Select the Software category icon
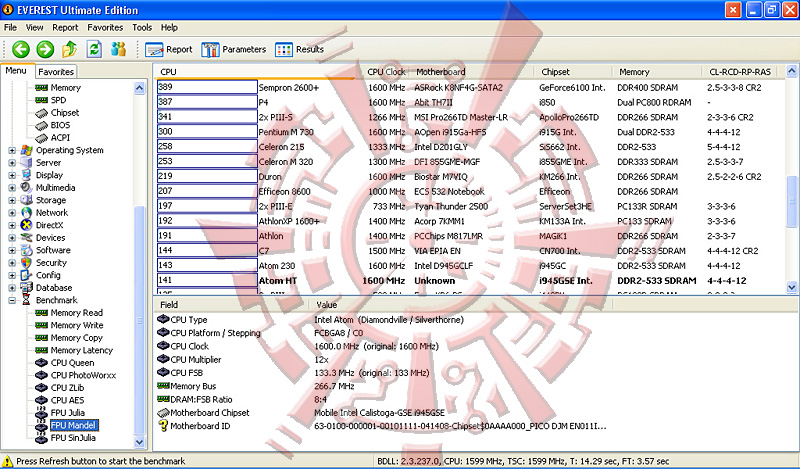This screenshot has width=800, height=469. pyautogui.click(x=27, y=251)
